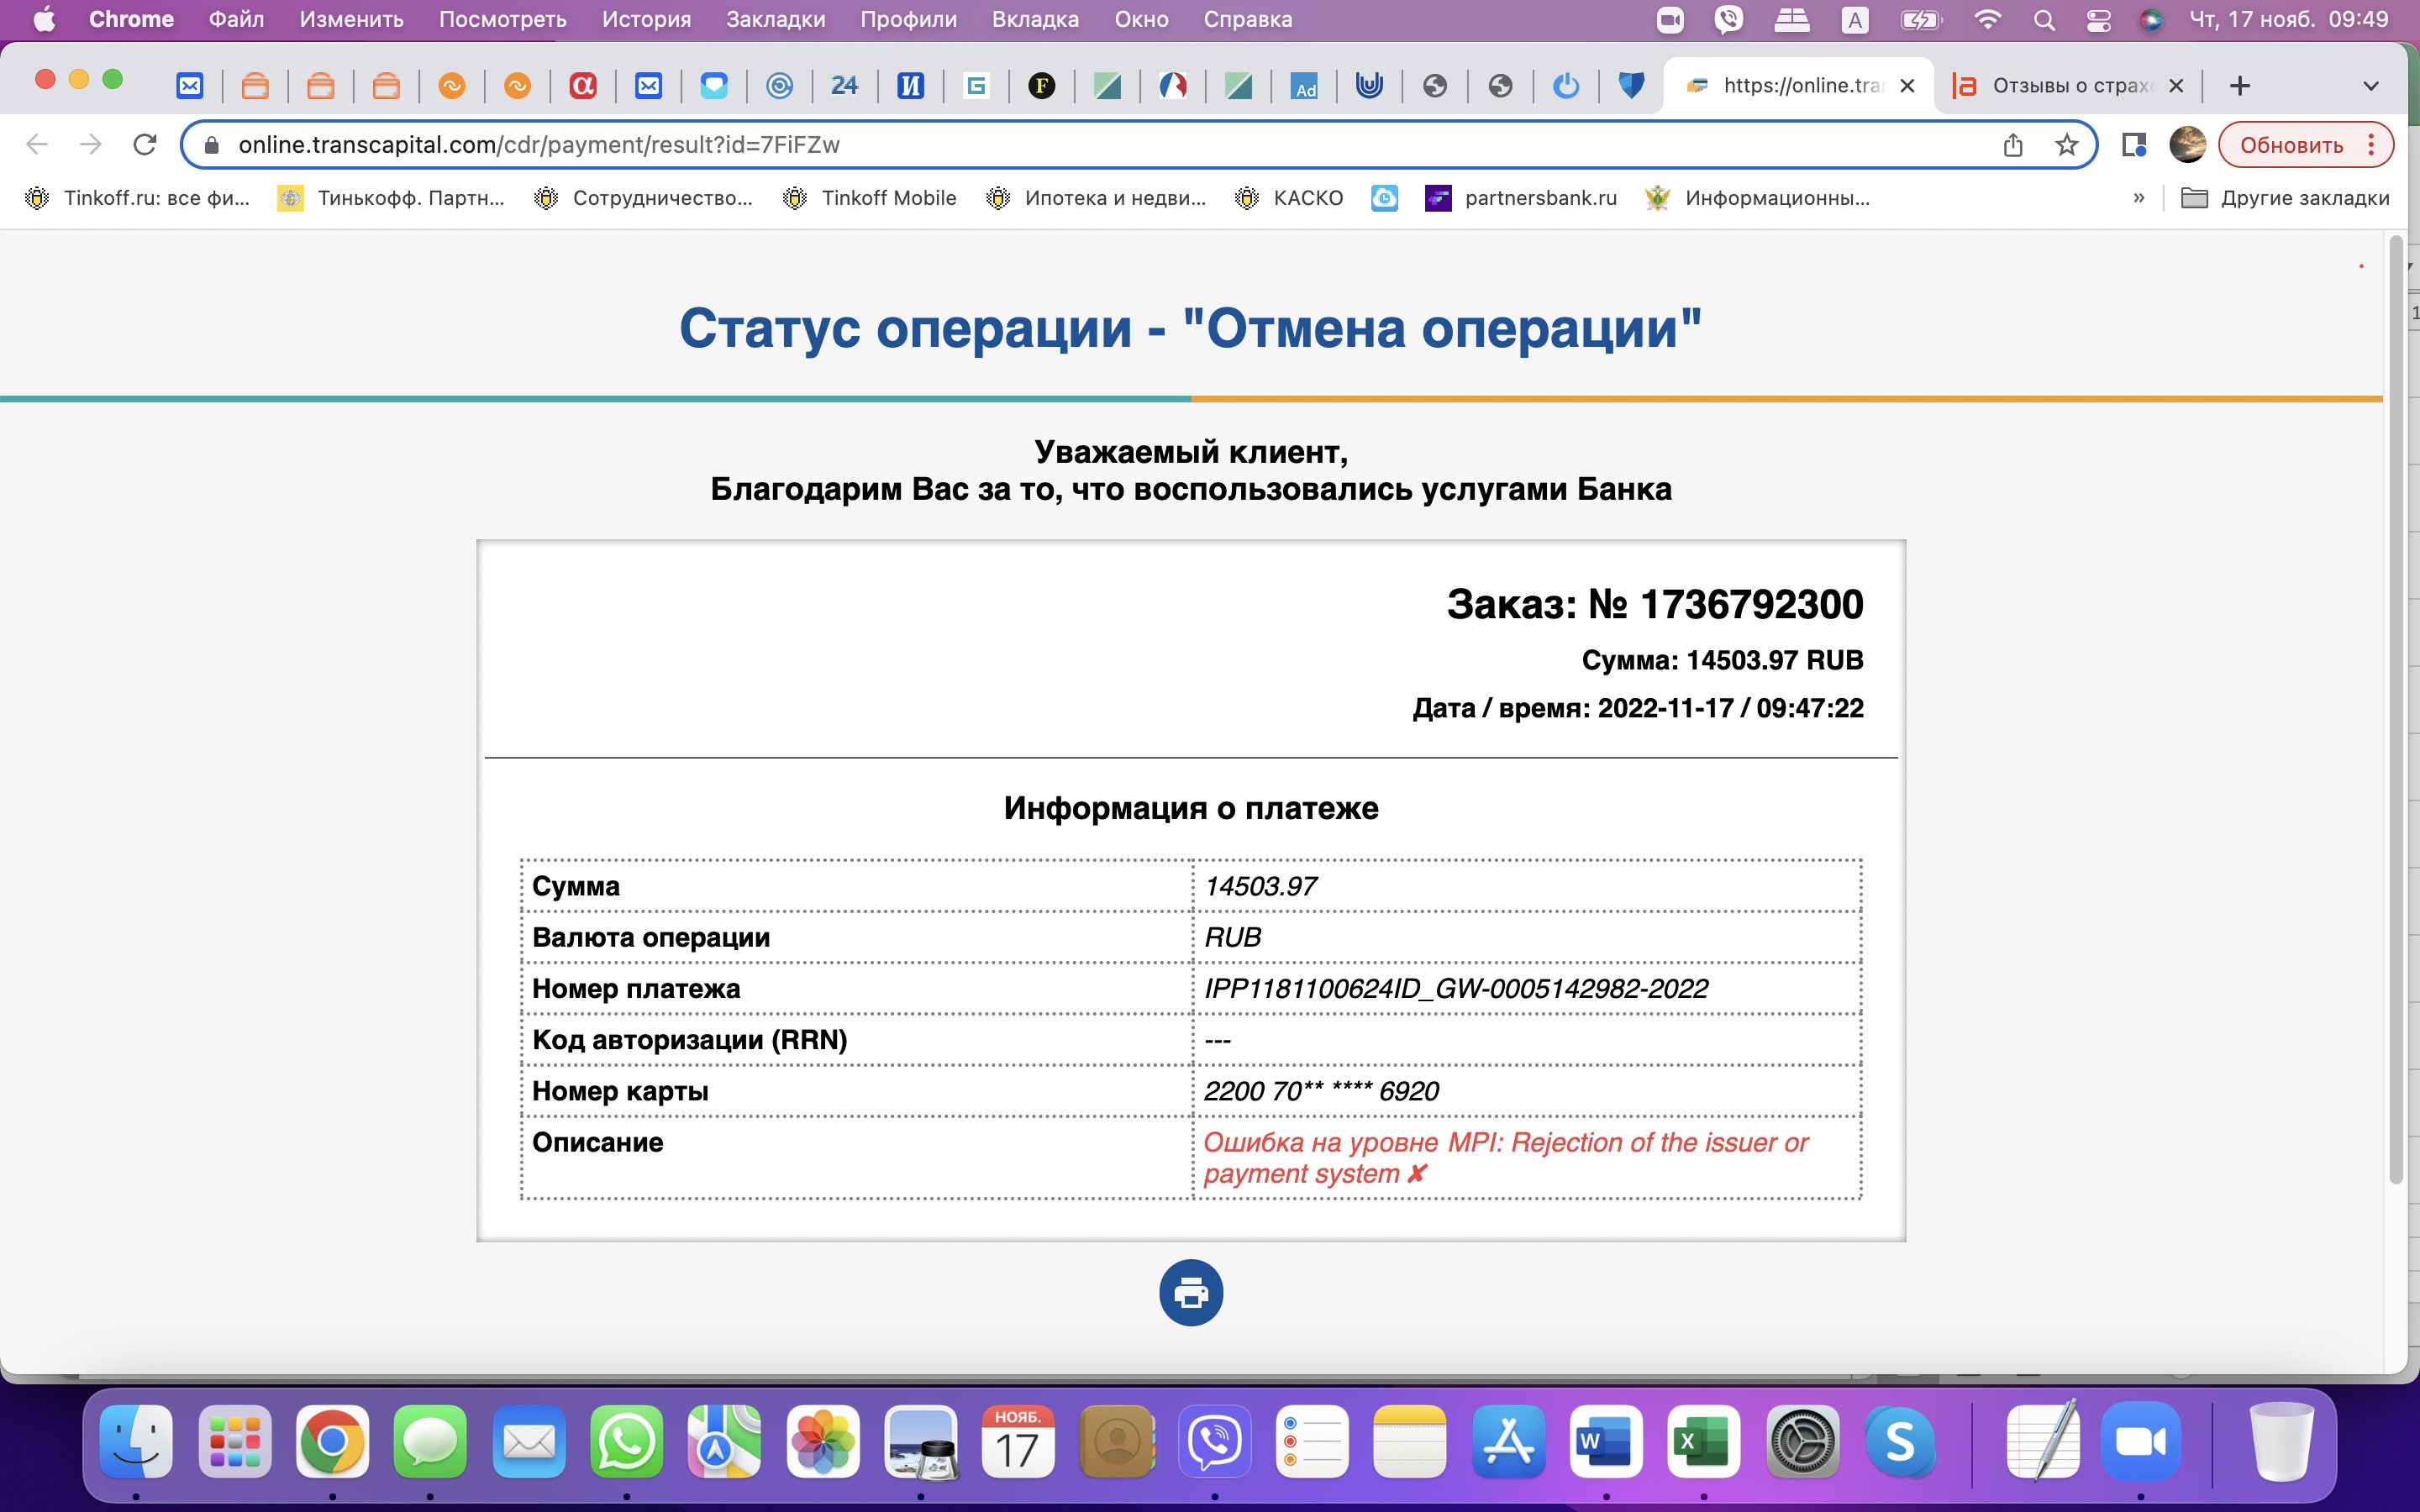Screen dimensions: 2420x1512
Task: Open macOS Control Center in the menu bar
Action: (2098, 20)
